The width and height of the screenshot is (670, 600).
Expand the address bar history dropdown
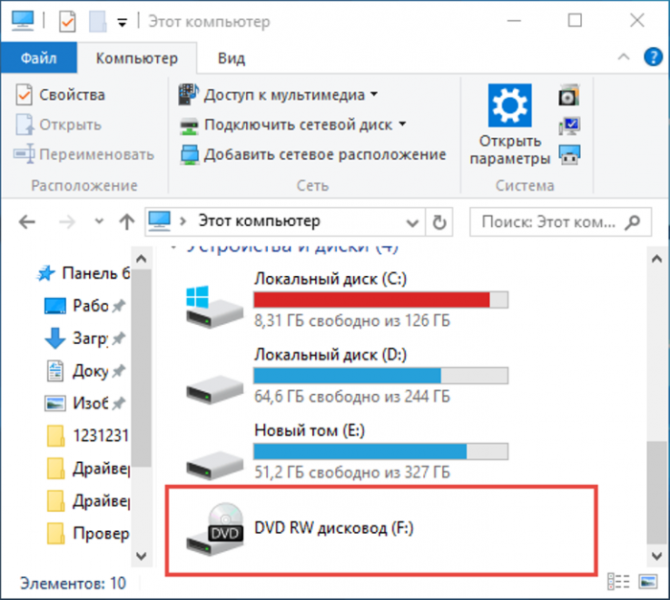click(x=412, y=222)
